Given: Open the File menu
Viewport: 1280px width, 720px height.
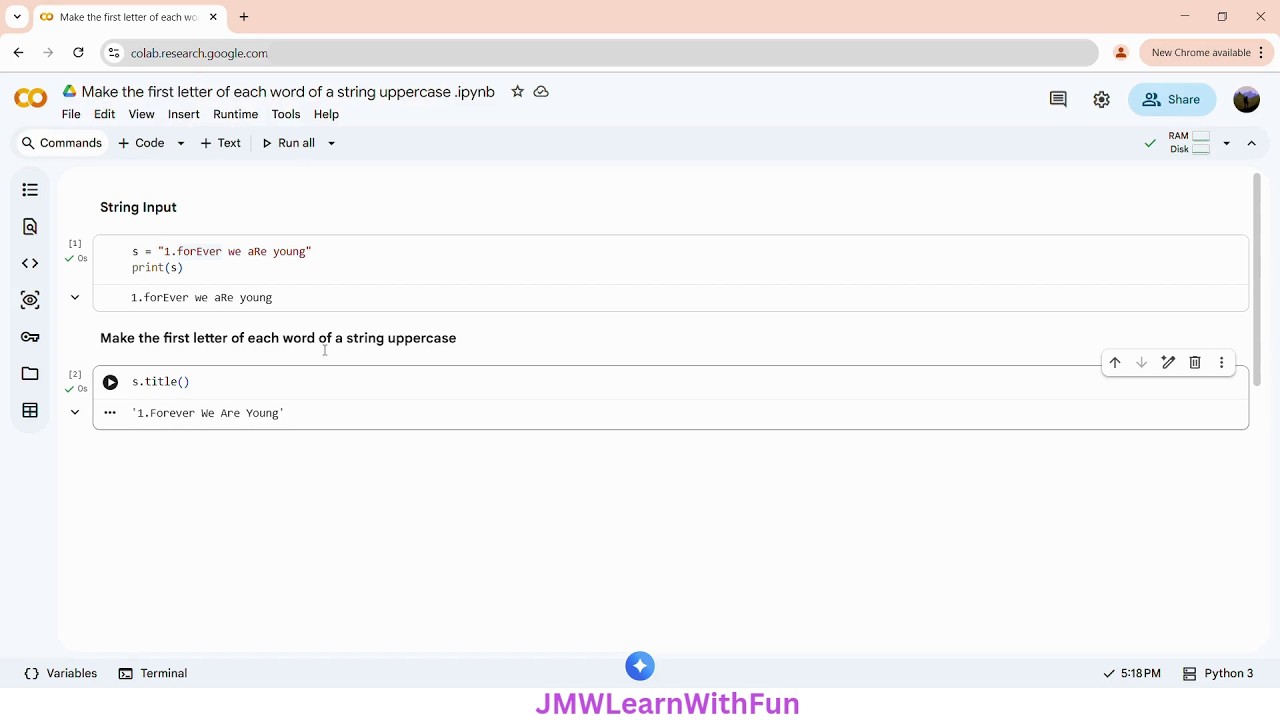Looking at the screenshot, I should pyautogui.click(x=71, y=114).
